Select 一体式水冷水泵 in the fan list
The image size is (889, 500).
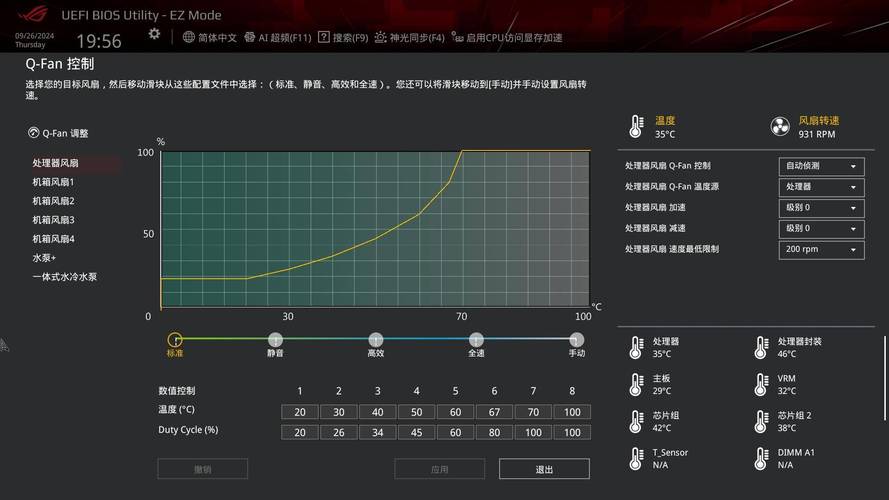click(x=65, y=277)
